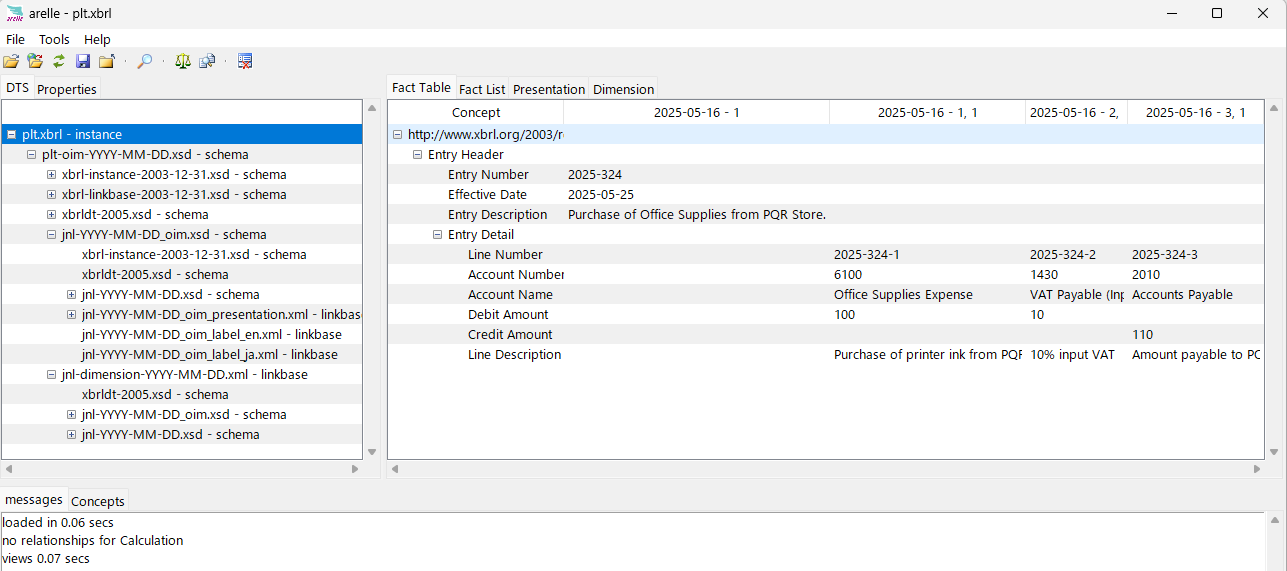Click the Concept column header
1287x571 pixels.
pos(476,112)
